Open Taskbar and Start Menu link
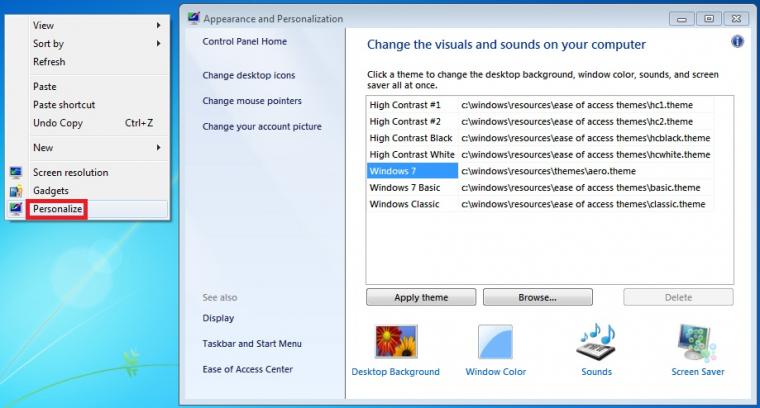The image size is (760, 408). (252, 344)
